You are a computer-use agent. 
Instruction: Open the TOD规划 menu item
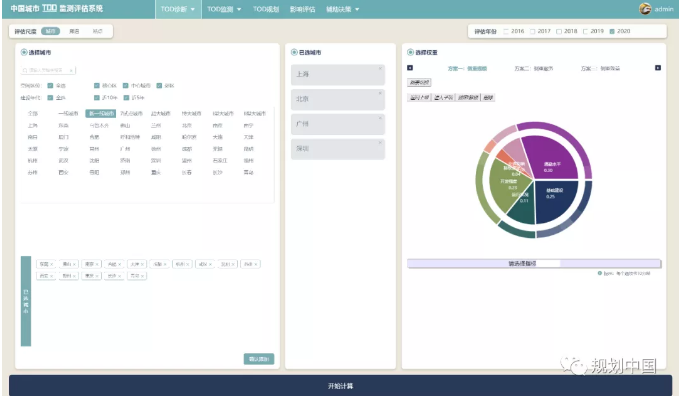(x=266, y=9)
